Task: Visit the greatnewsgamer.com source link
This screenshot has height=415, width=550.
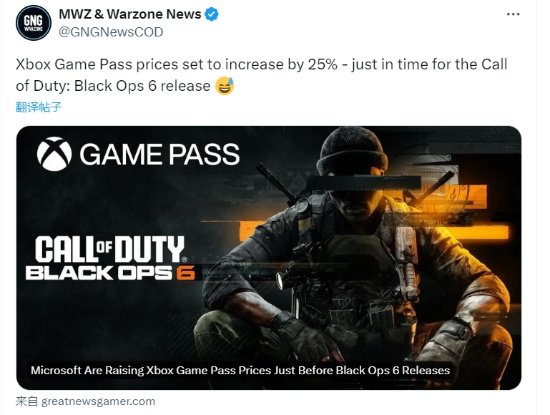Action: click(x=98, y=401)
